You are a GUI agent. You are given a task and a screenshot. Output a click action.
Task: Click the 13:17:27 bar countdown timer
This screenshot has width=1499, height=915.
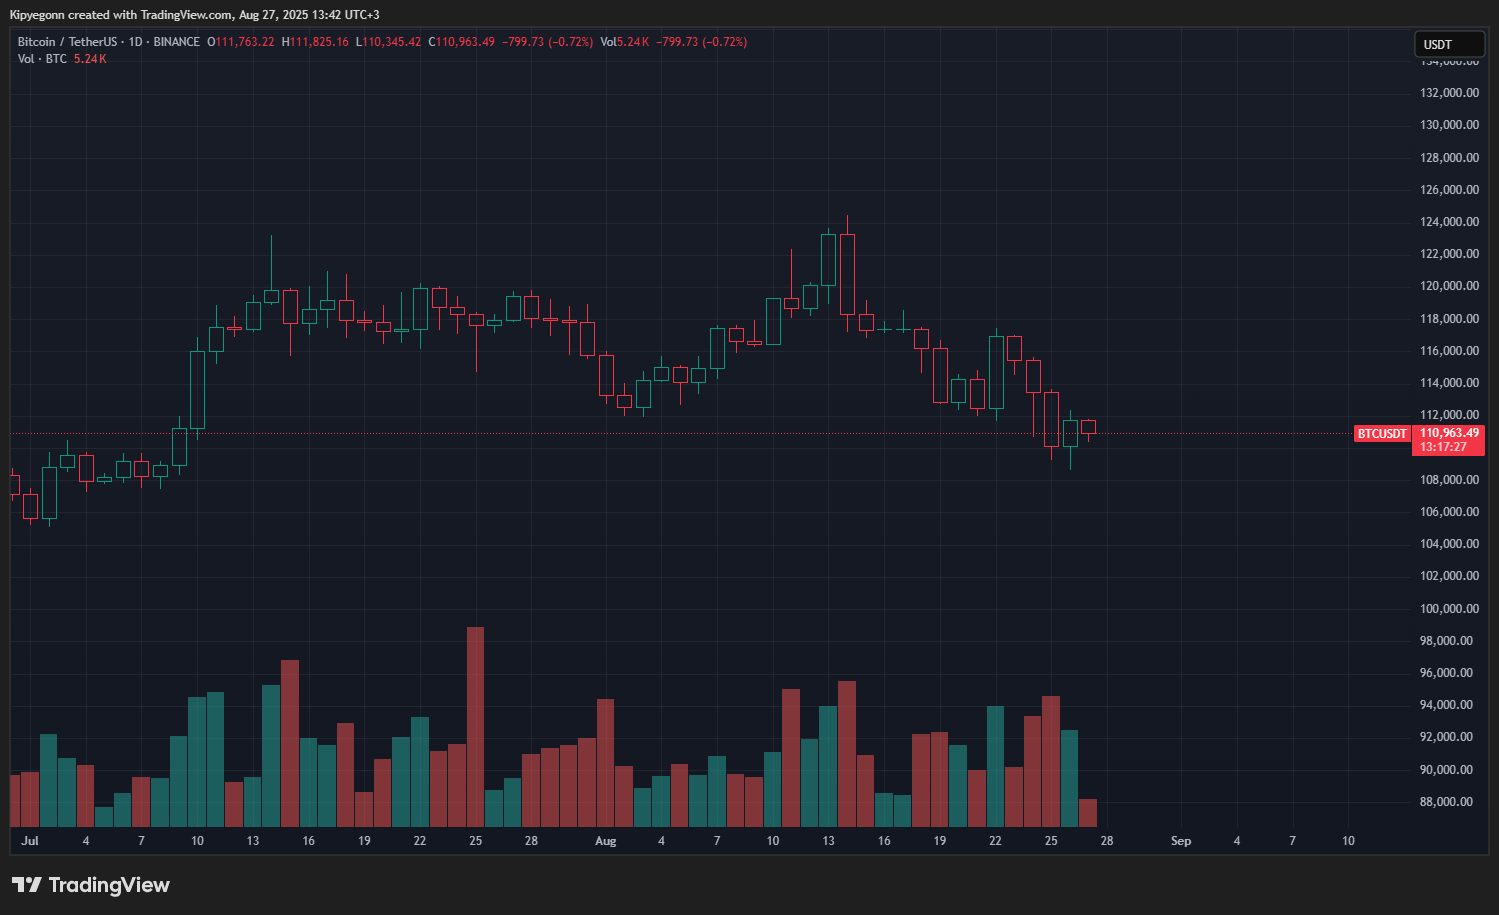[x=1443, y=447]
